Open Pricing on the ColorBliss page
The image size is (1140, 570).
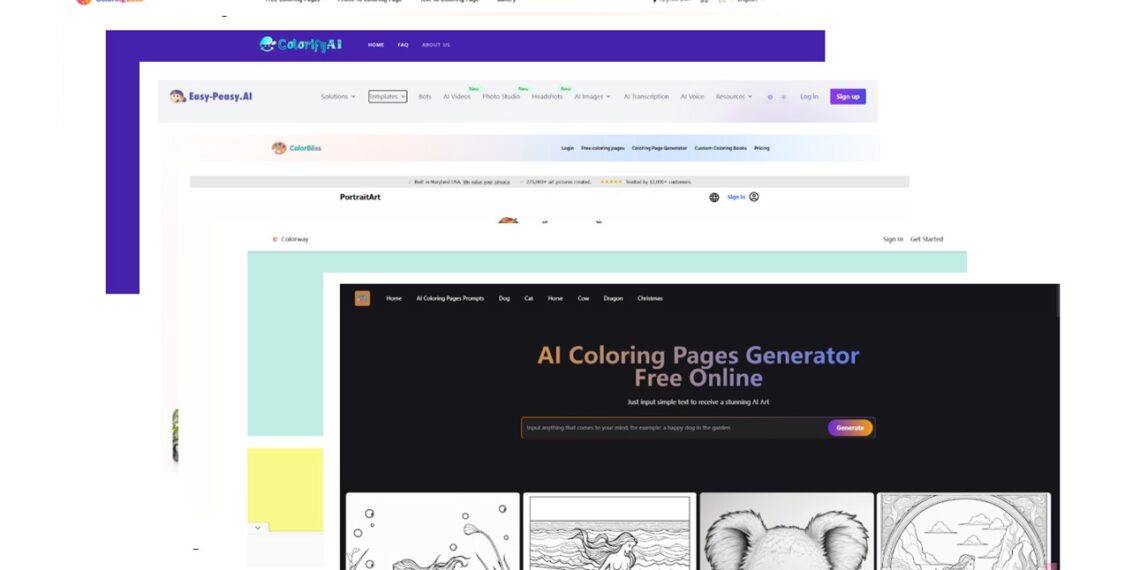point(762,148)
